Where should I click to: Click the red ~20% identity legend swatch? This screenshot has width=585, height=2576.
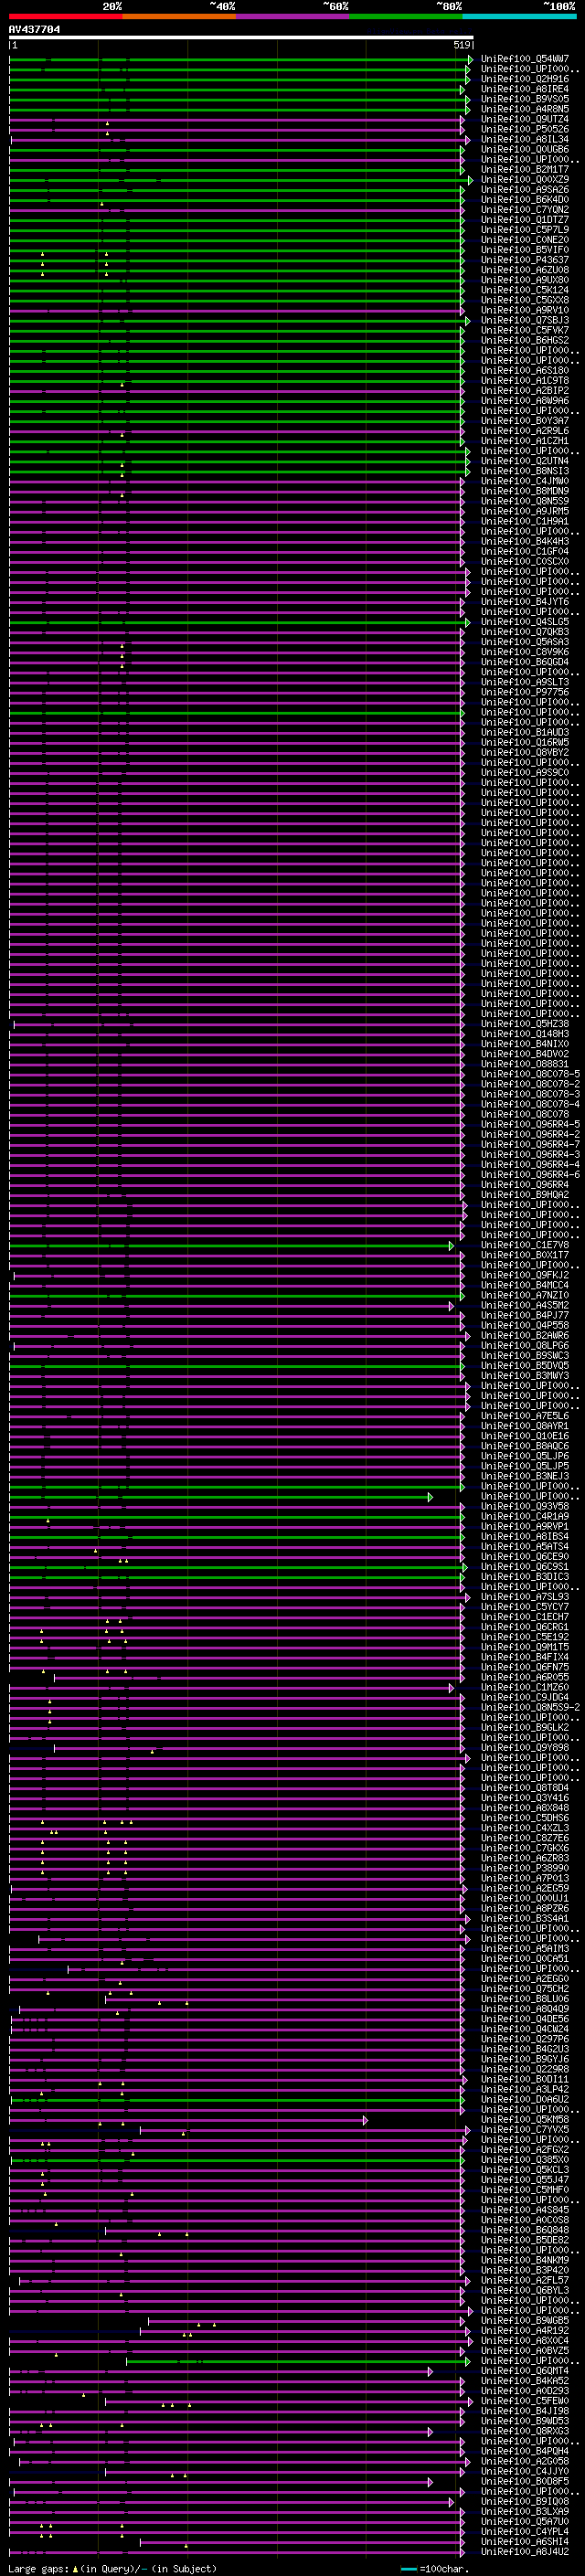[x=65, y=17]
